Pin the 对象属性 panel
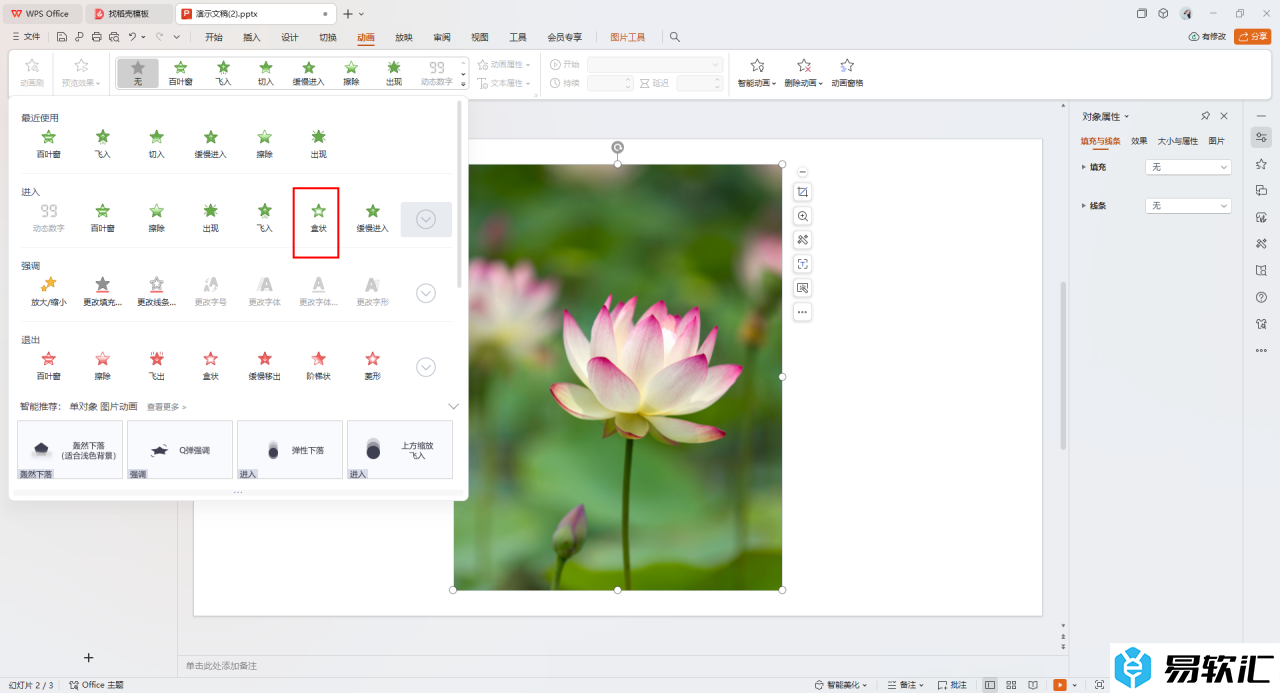Image resolution: width=1280 pixels, height=693 pixels. (x=1206, y=116)
